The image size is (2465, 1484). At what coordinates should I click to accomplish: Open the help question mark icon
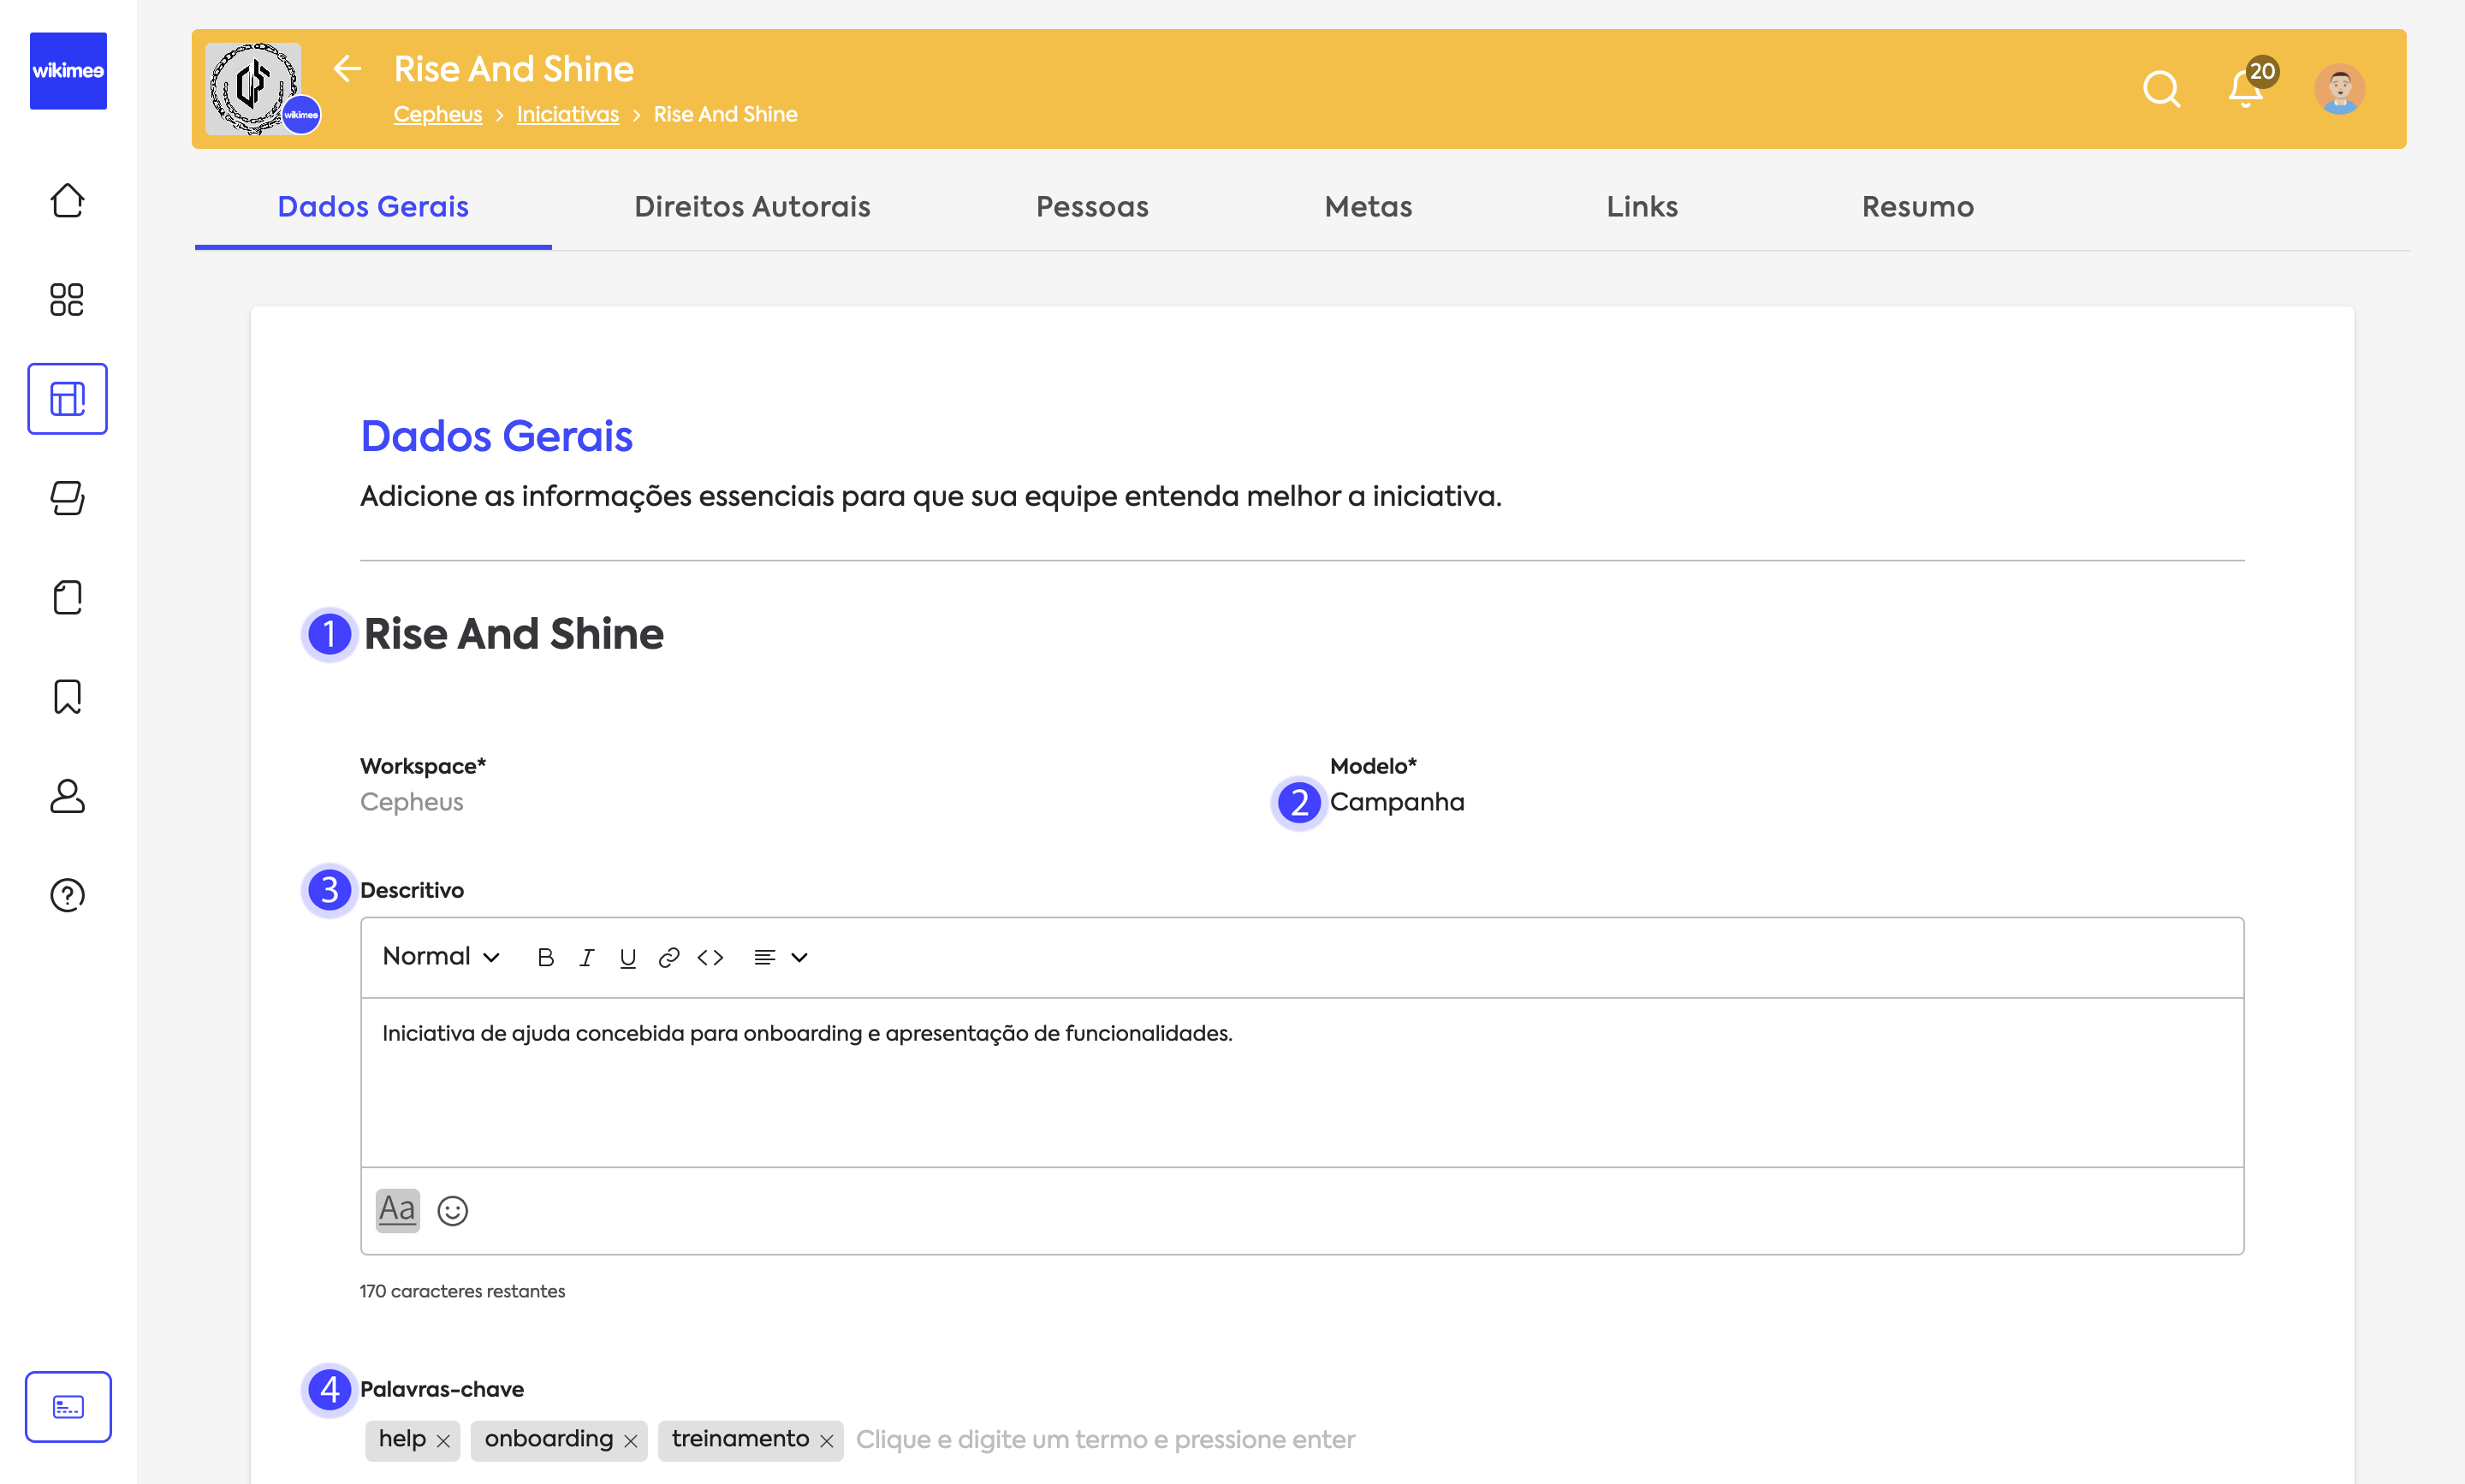[67, 895]
